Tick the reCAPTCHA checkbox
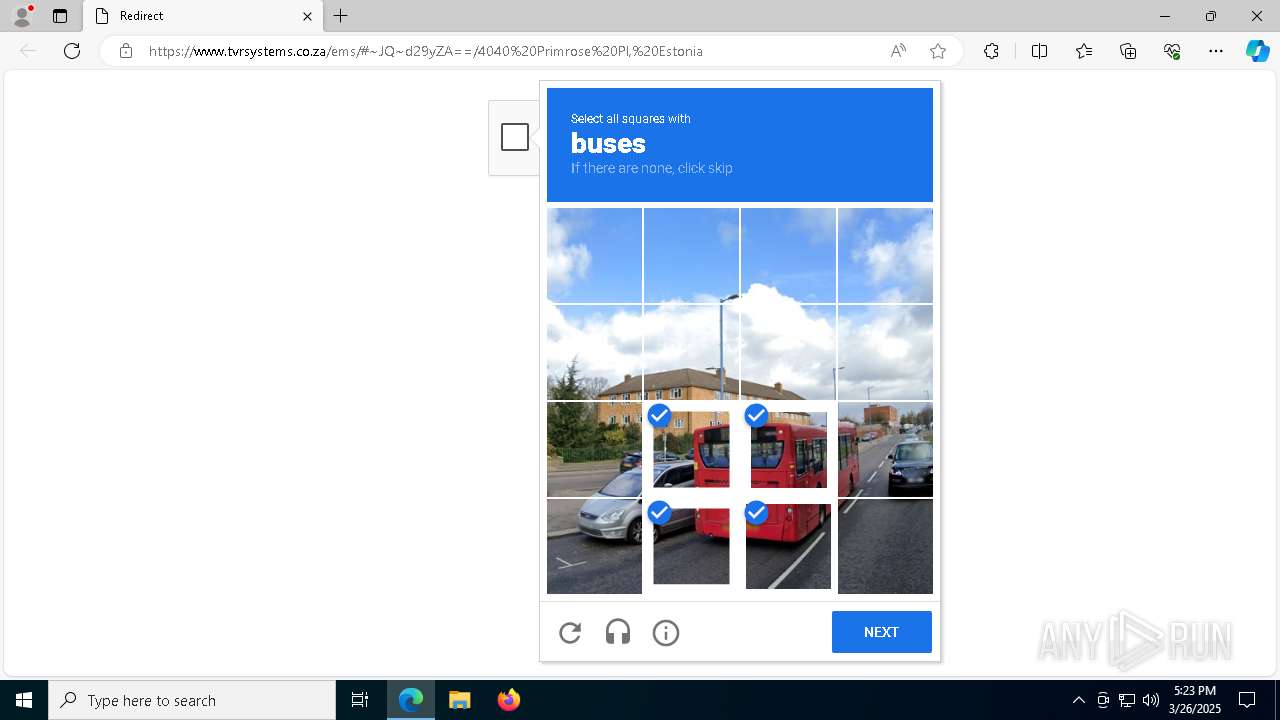The image size is (1280, 720). [515, 137]
